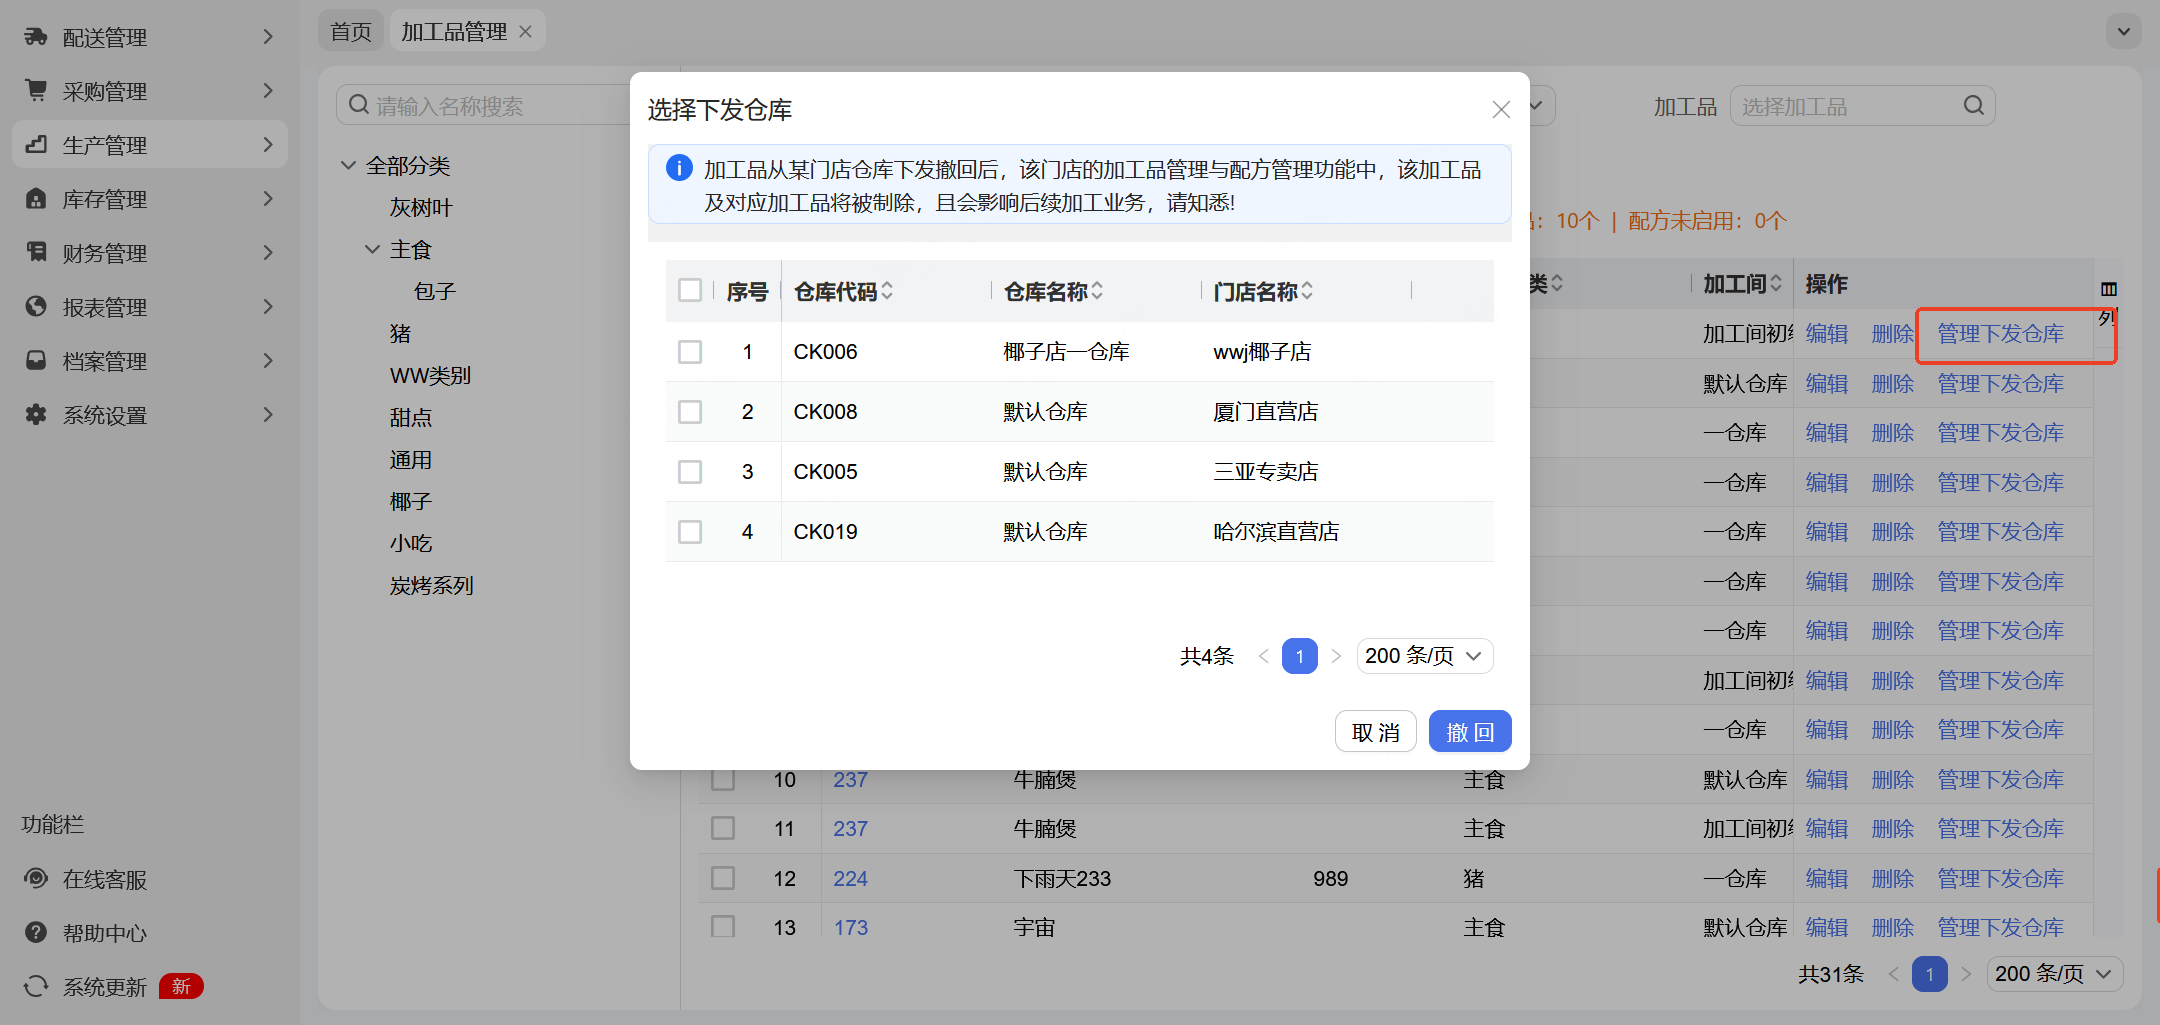Check the CK008 厦门直营店 row checkbox

click(x=690, y=412)
